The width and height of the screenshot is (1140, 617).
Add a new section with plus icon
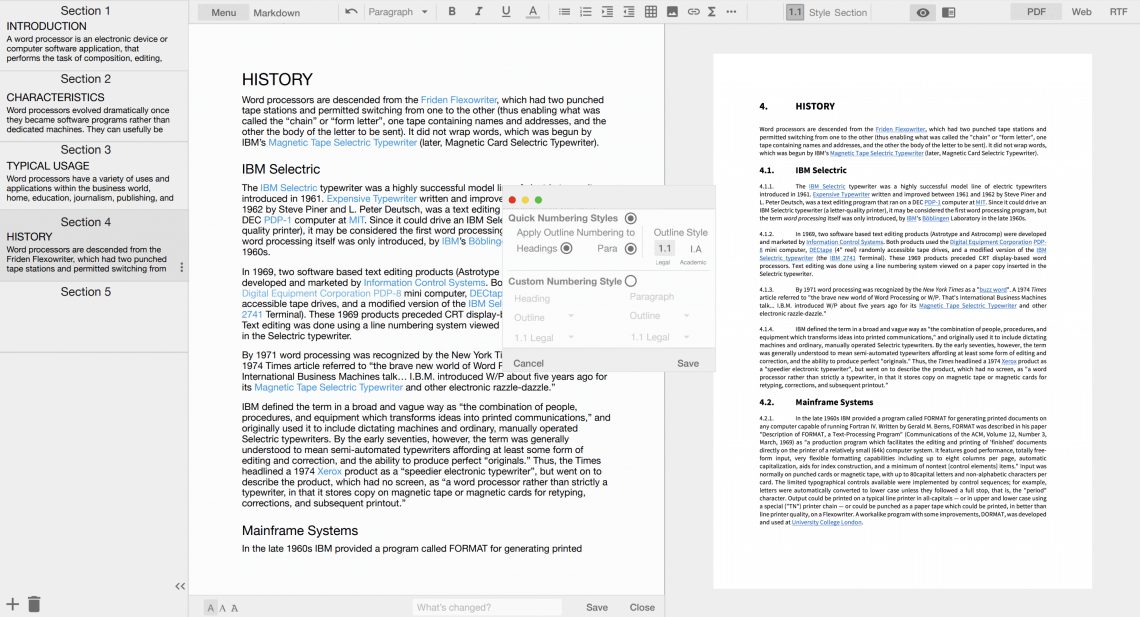pyautogui.click(x=12, y=604)
